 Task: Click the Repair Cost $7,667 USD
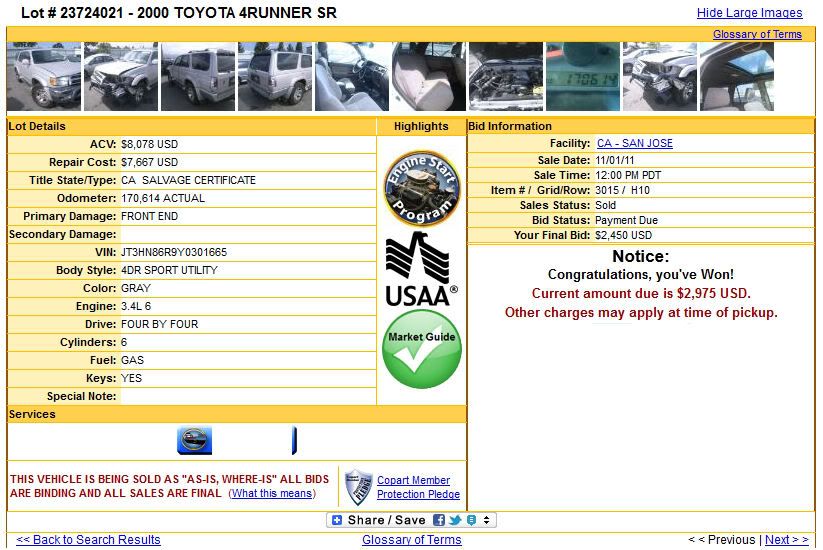click(149, 162)
